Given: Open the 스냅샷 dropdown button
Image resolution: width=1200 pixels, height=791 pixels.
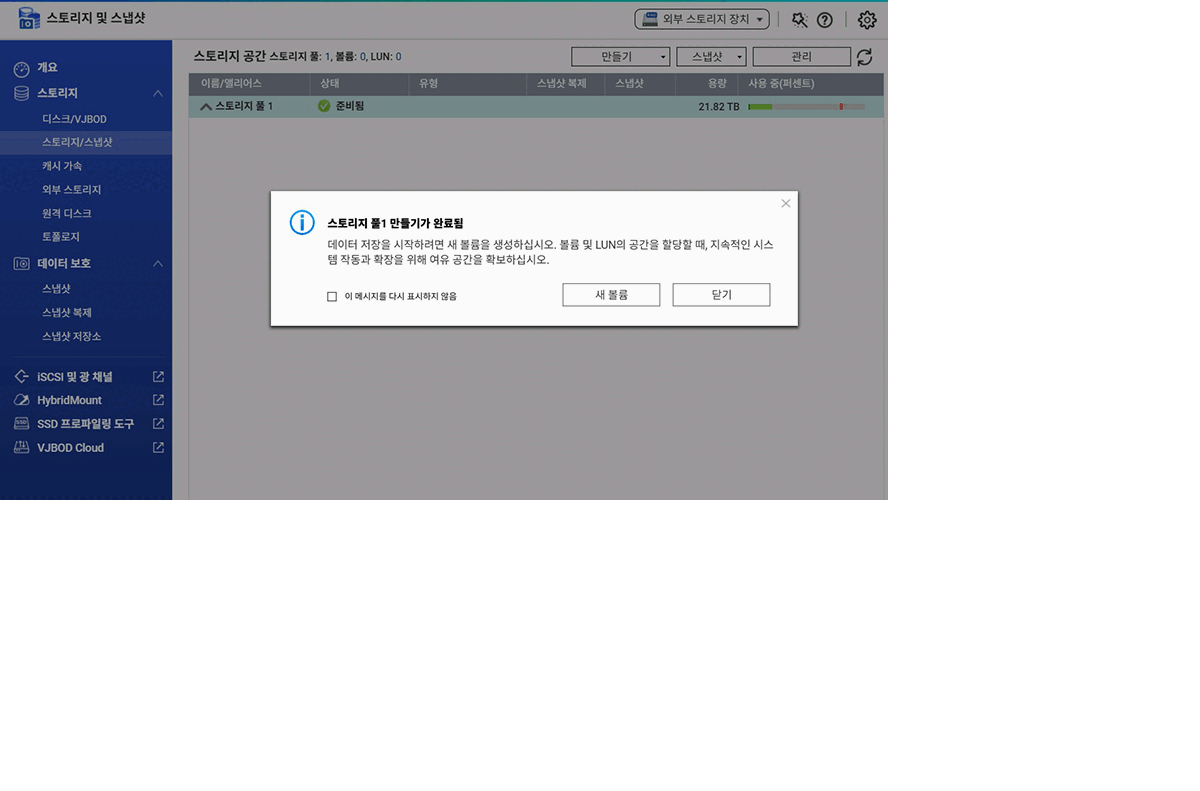Looking at the screenshot, I should (711, 57).
